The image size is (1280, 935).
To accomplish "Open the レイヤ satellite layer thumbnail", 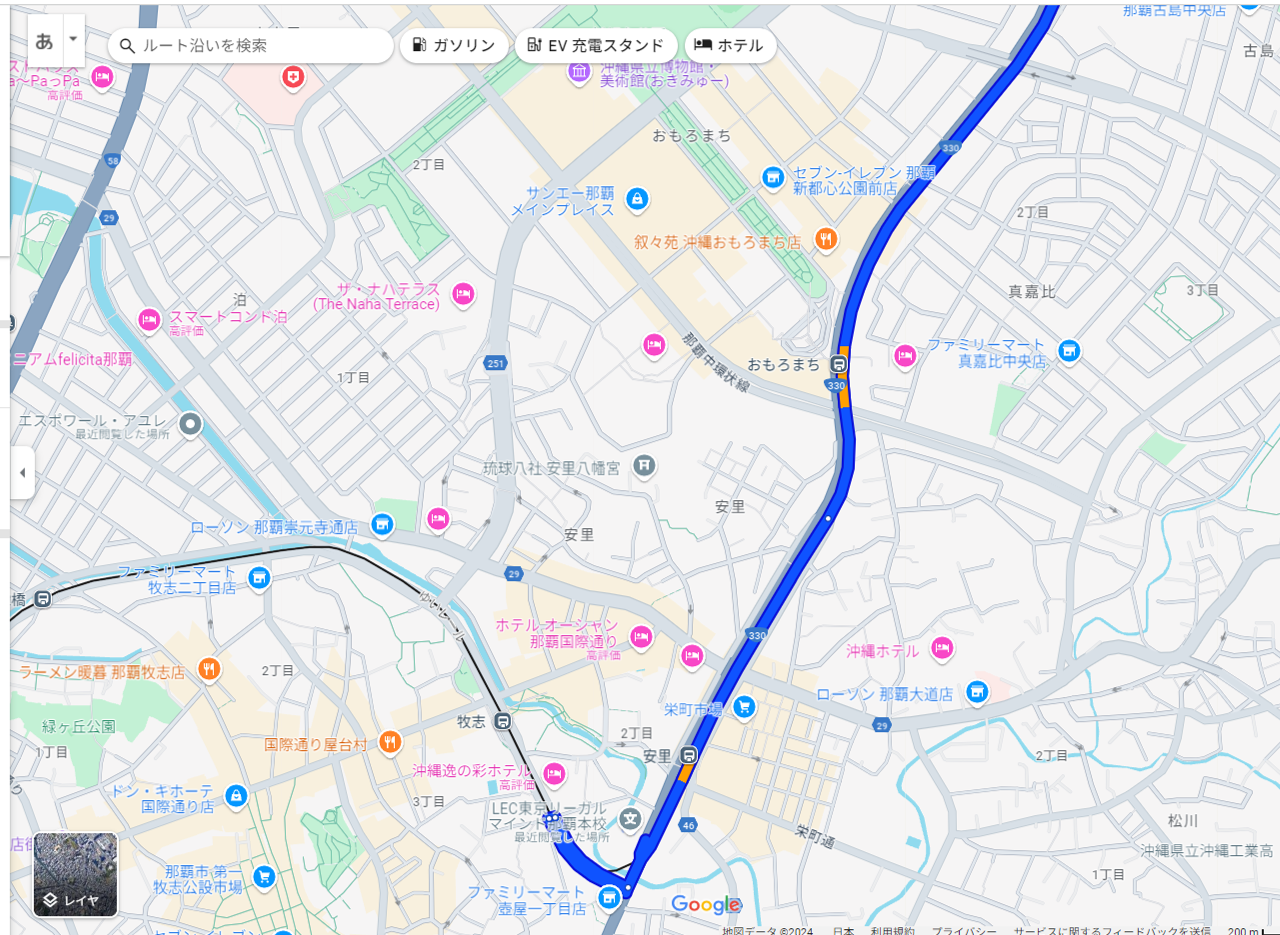I will [x=75, y=875].
